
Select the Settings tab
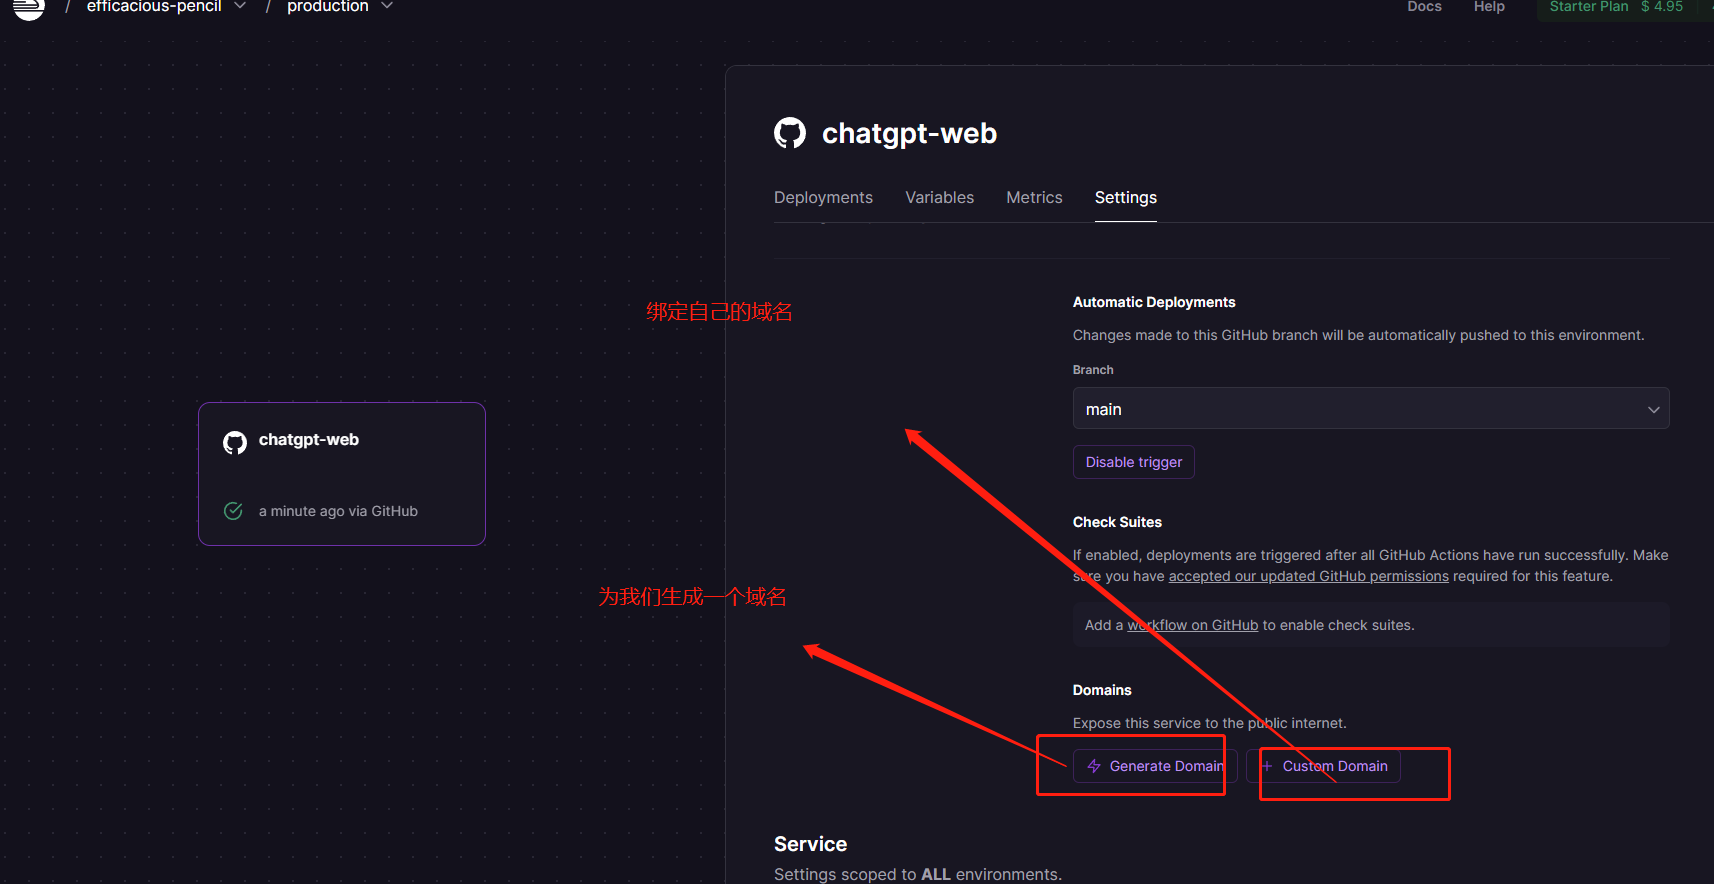[1125, 198]
